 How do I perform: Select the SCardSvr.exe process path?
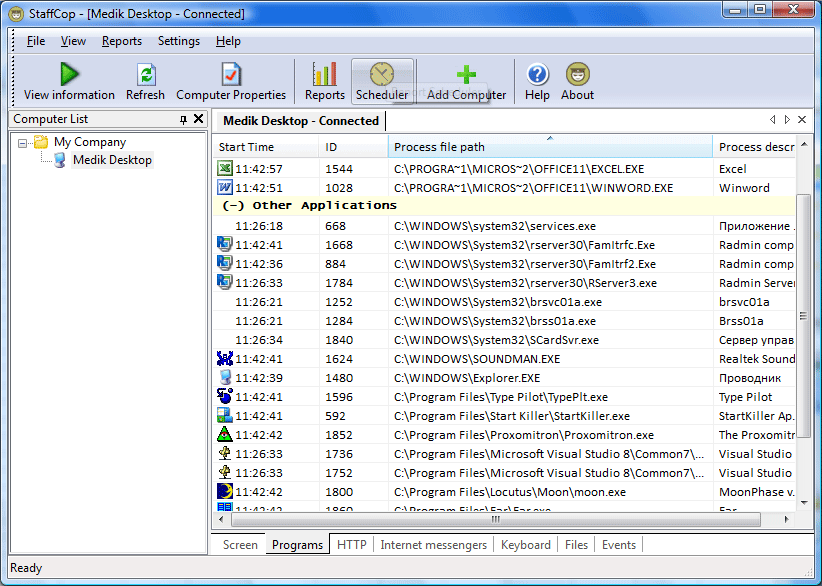pyautogui.click(x=496, y=340)
